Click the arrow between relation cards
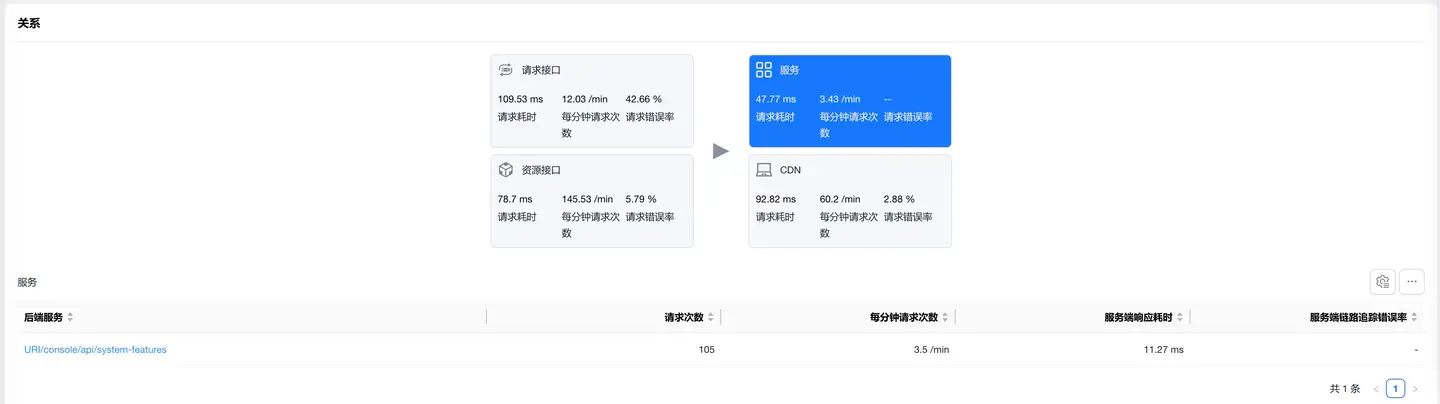1440x404 pixels. (x=721, y=151)
